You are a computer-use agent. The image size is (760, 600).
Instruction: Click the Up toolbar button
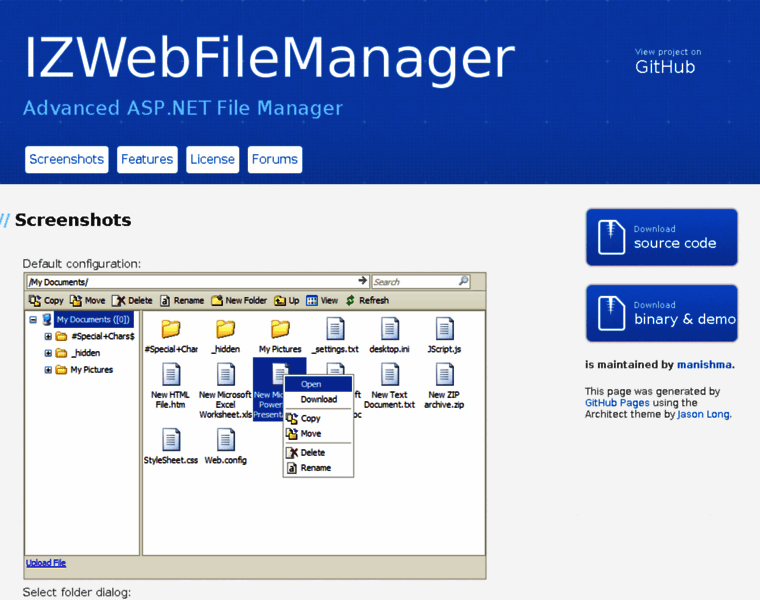pos(286,300)
